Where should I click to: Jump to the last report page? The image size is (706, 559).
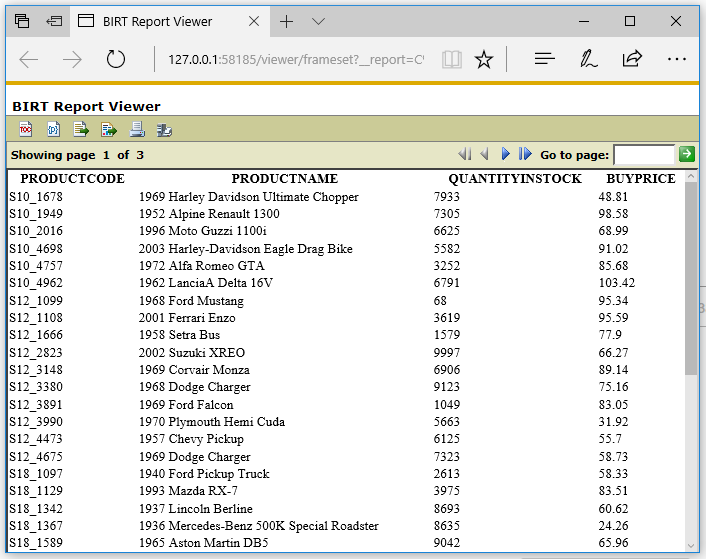click(525, 154)
